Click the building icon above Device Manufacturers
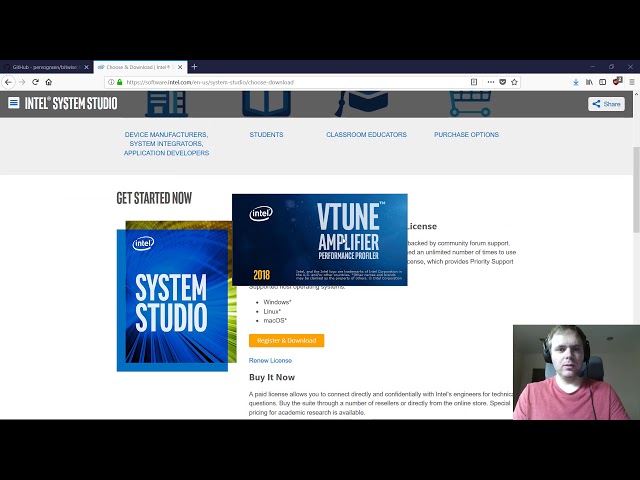 click(167, 104)
